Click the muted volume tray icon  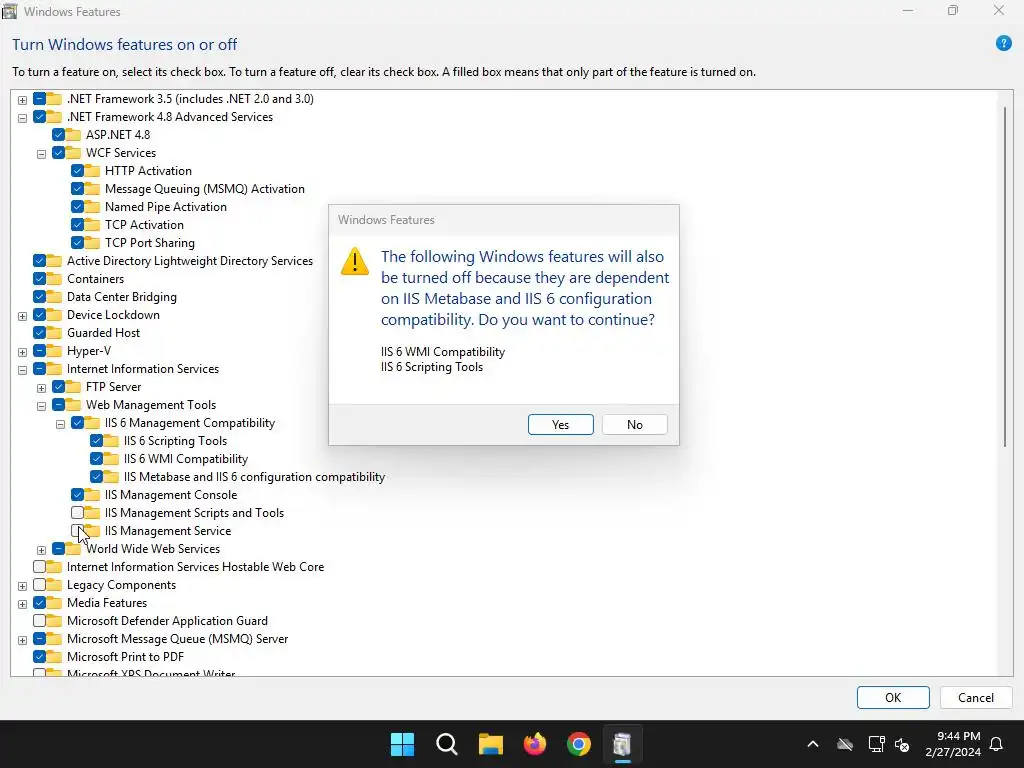coord(903,744)
